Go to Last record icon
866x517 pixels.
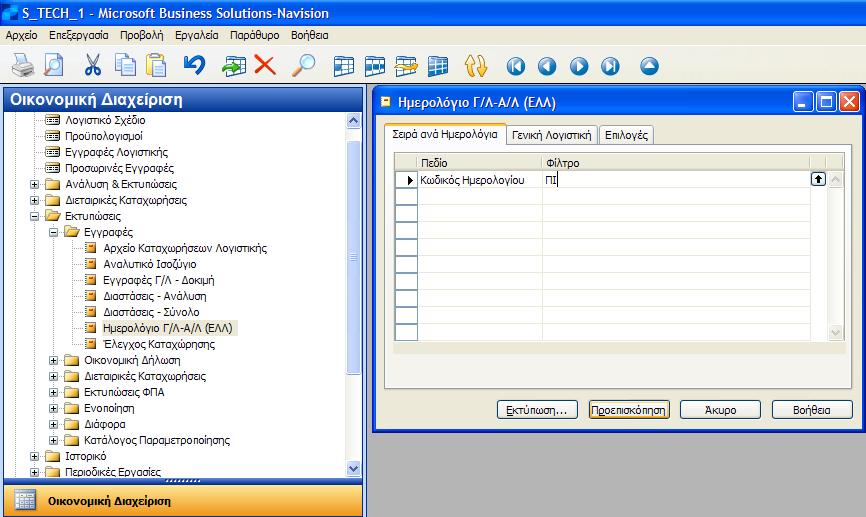click(610, 66)
